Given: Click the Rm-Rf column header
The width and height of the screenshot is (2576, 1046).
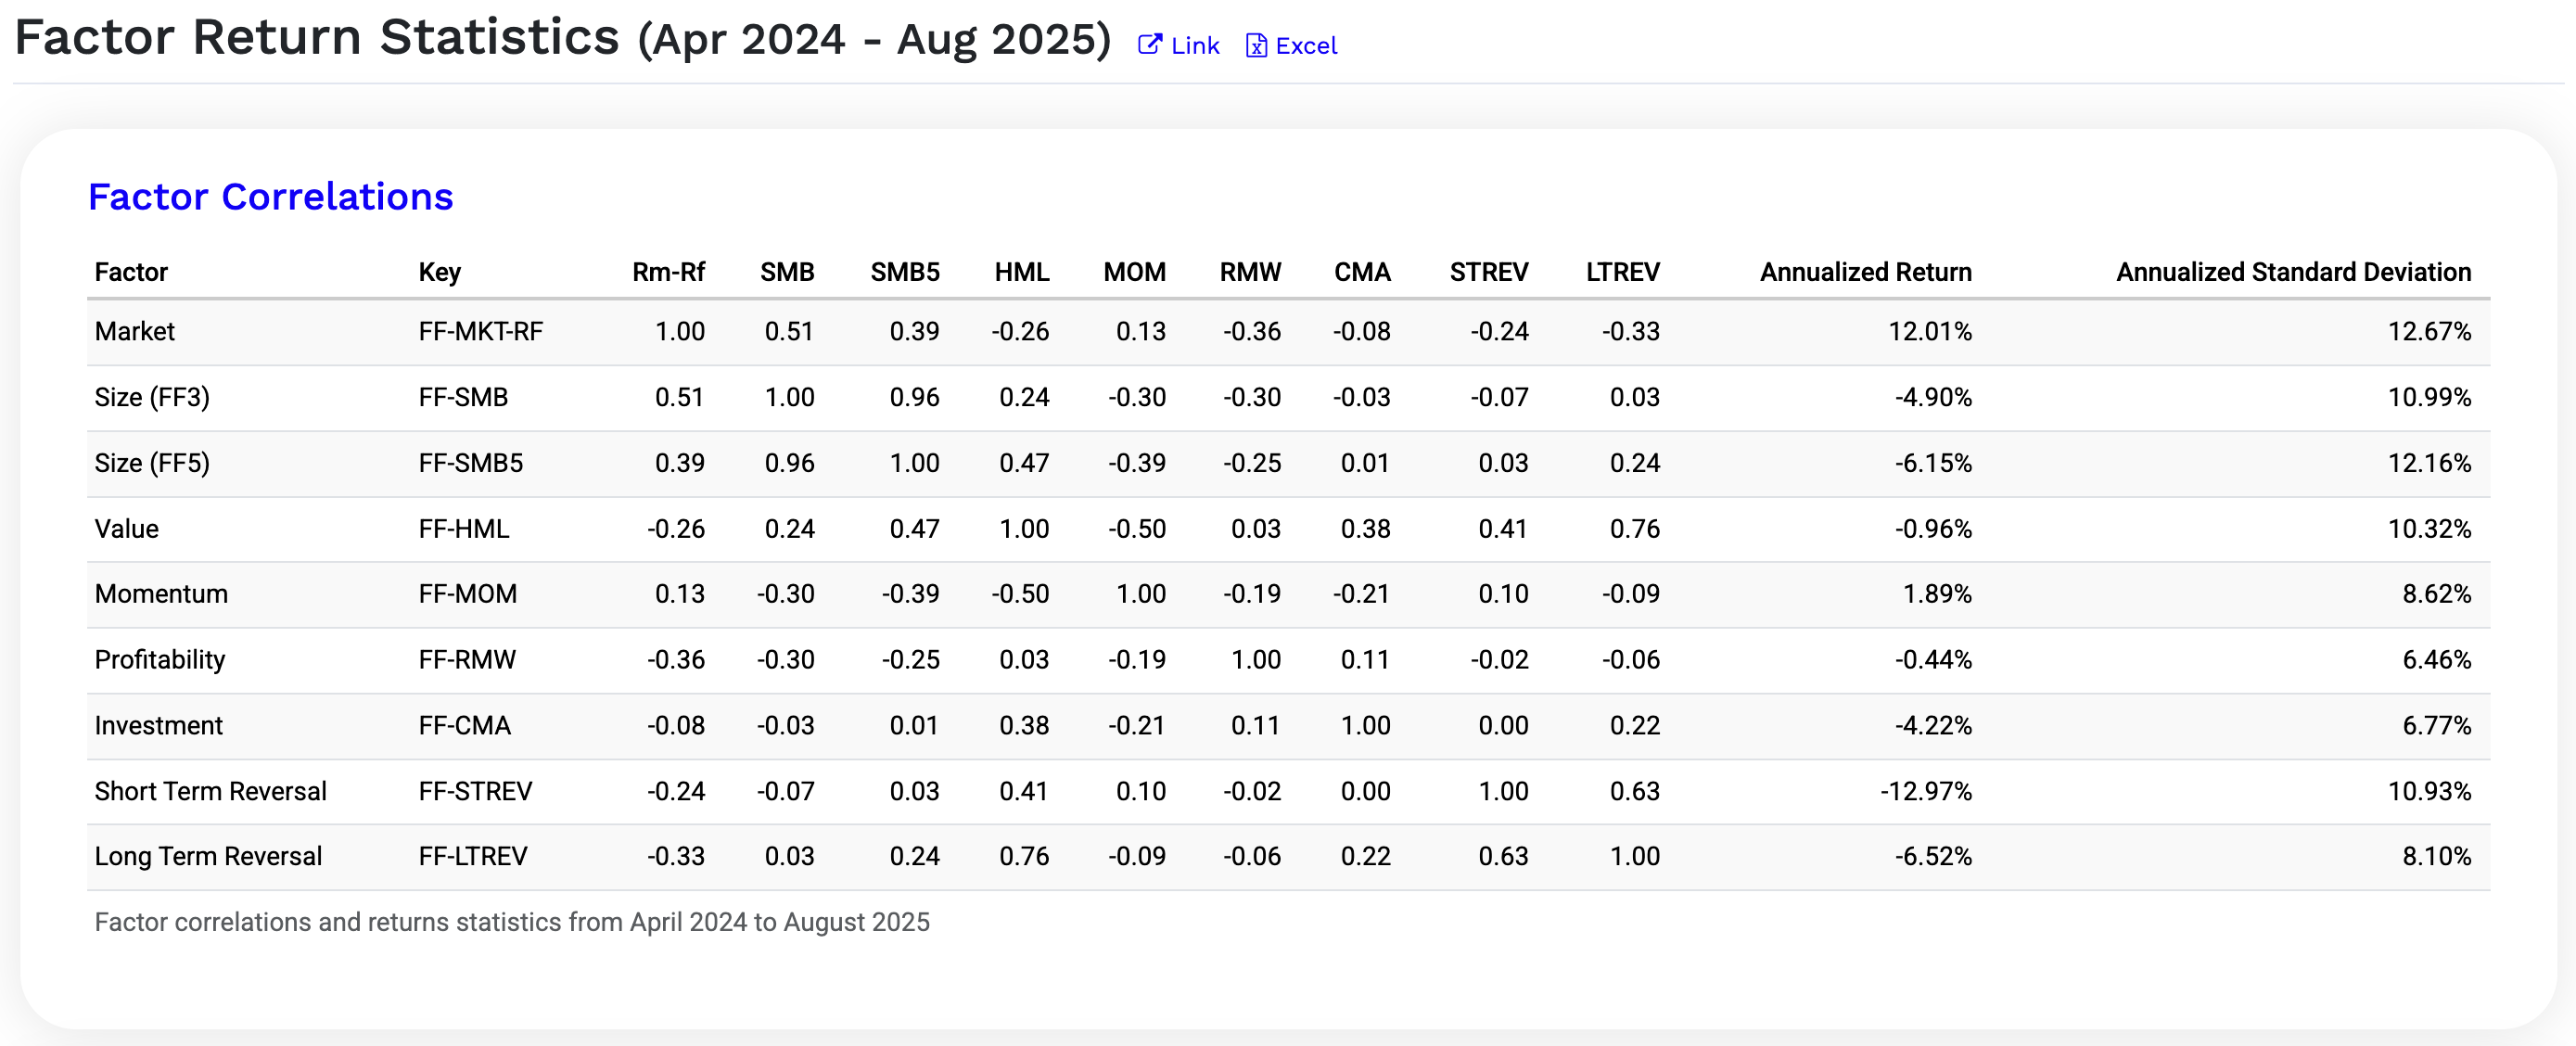Looking at the screenshot, I should coord(668,272).
